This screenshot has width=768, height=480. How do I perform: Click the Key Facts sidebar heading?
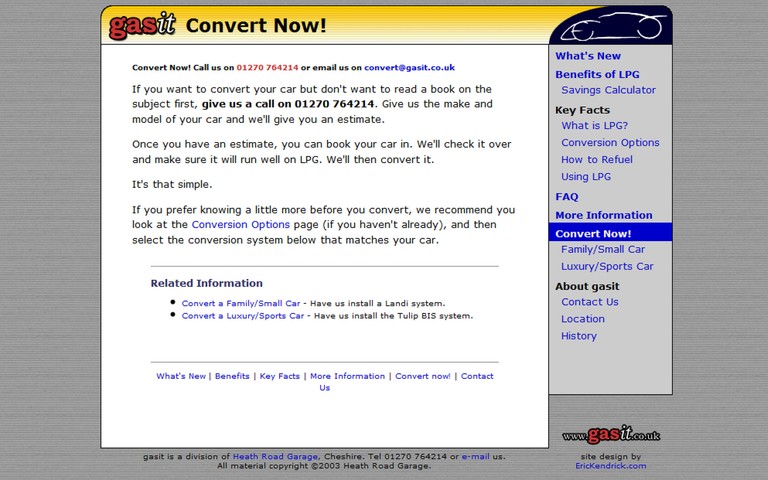[582, 110]
